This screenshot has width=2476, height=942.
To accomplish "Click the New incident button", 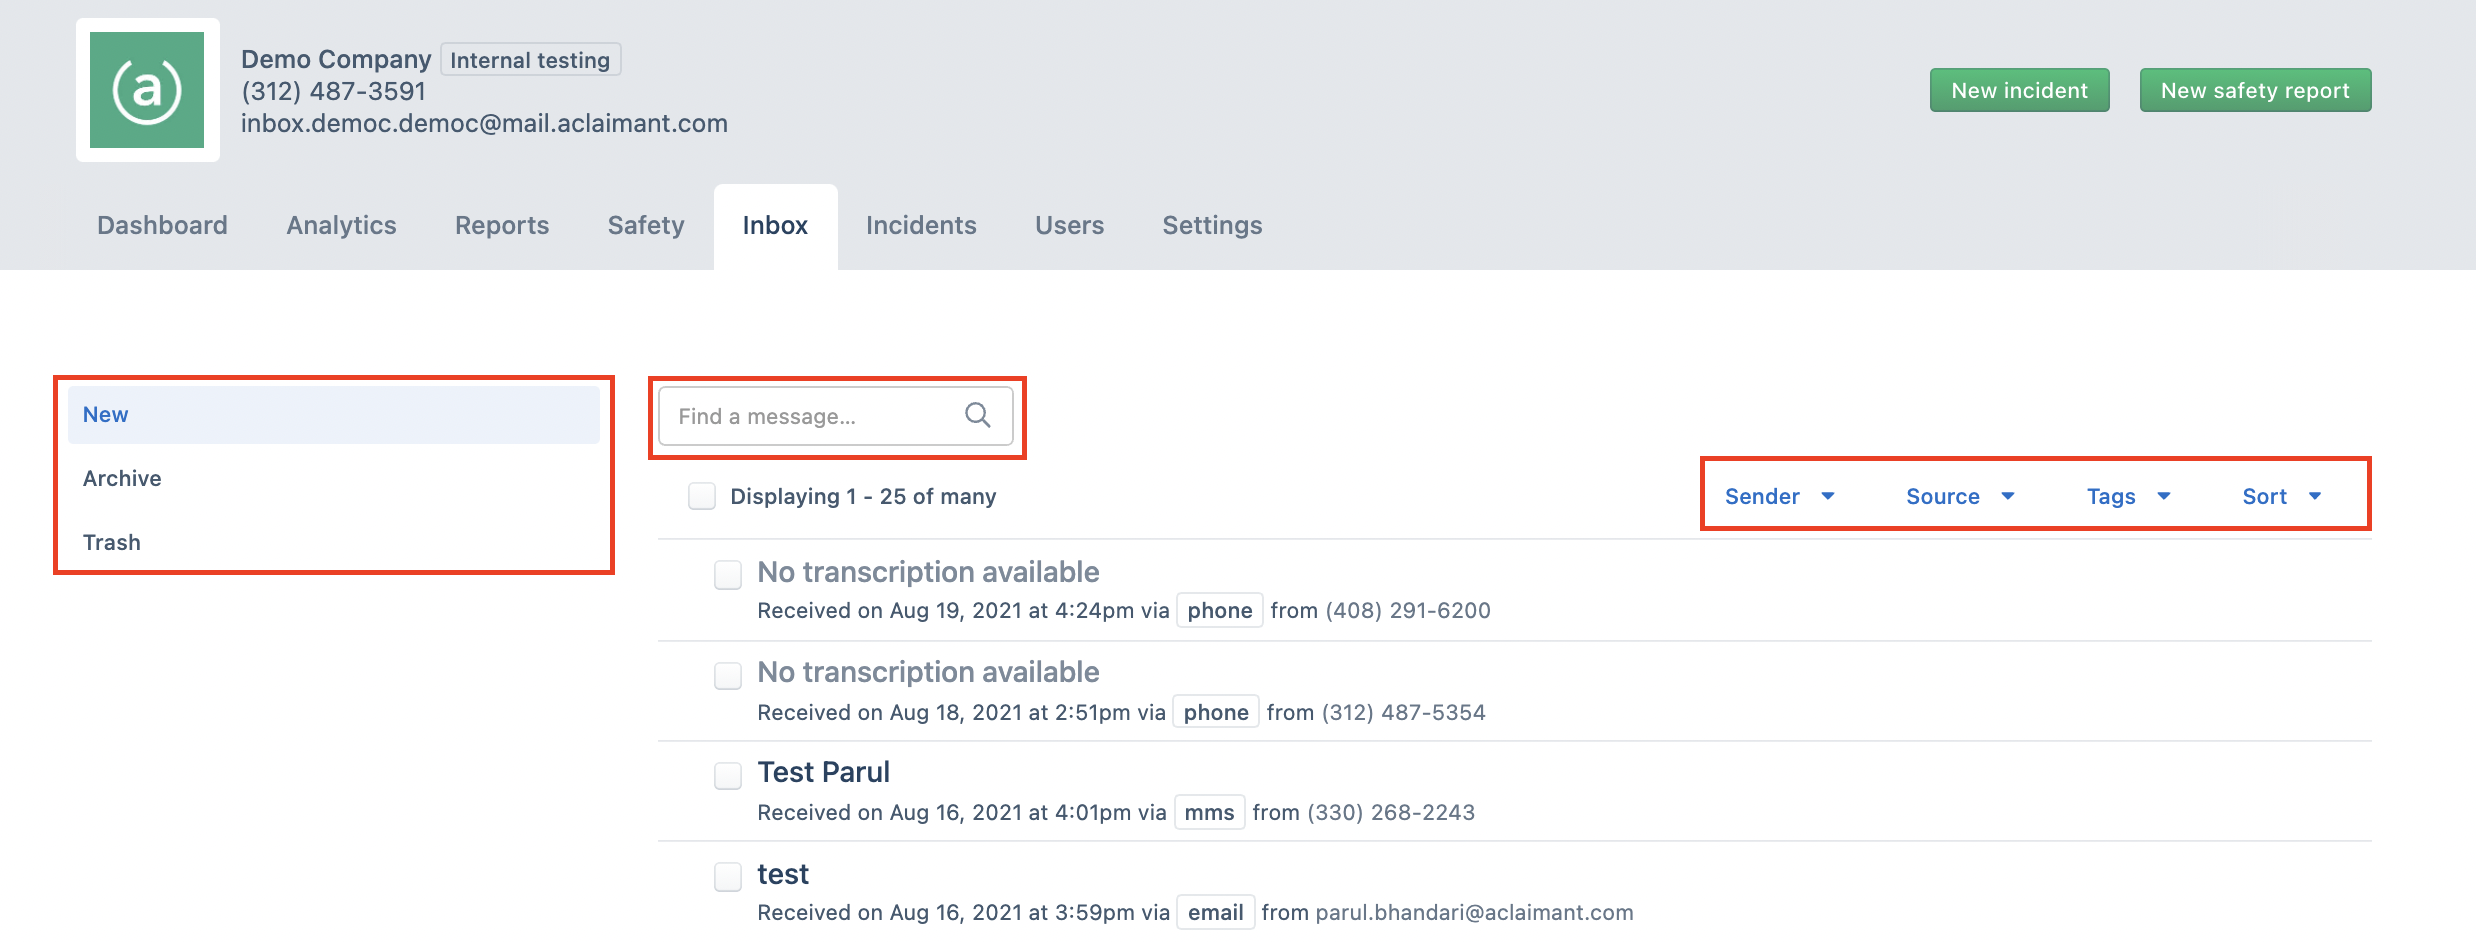I will [x=2019, y=90].
